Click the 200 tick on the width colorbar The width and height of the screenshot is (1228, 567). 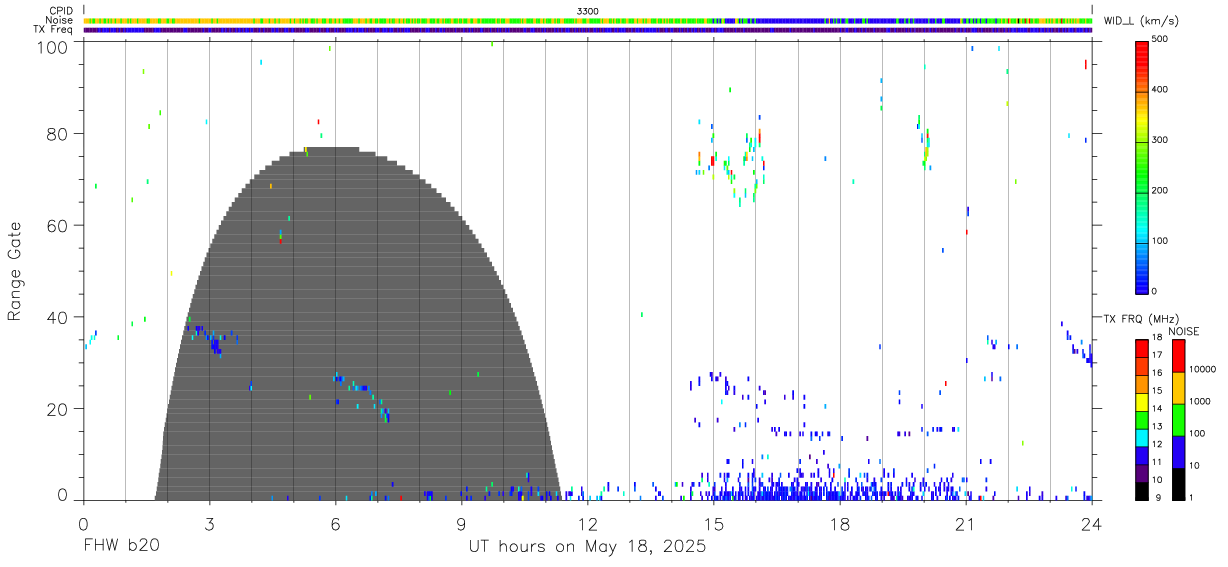(x=1160, y=190)
